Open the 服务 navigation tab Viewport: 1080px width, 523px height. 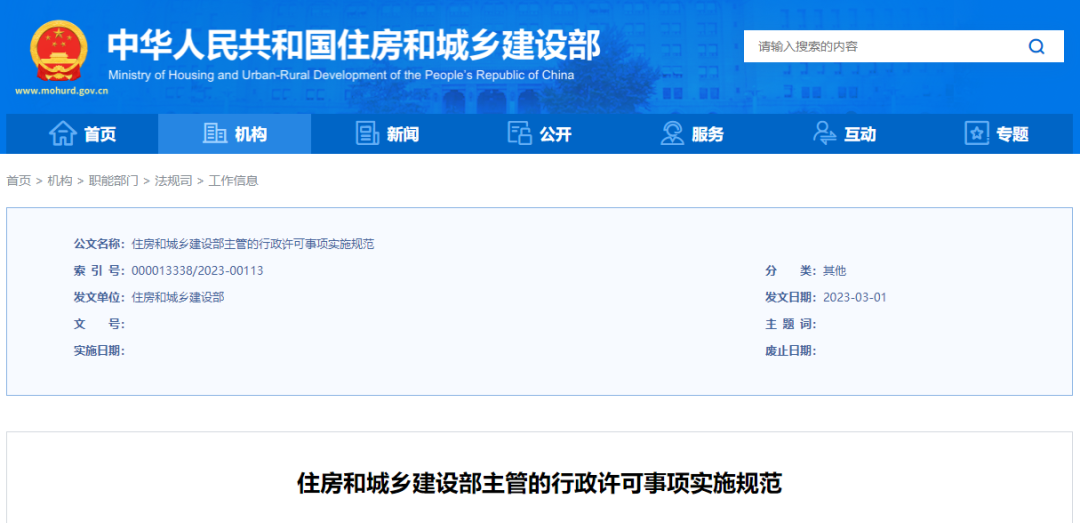[x=692, y=134]
